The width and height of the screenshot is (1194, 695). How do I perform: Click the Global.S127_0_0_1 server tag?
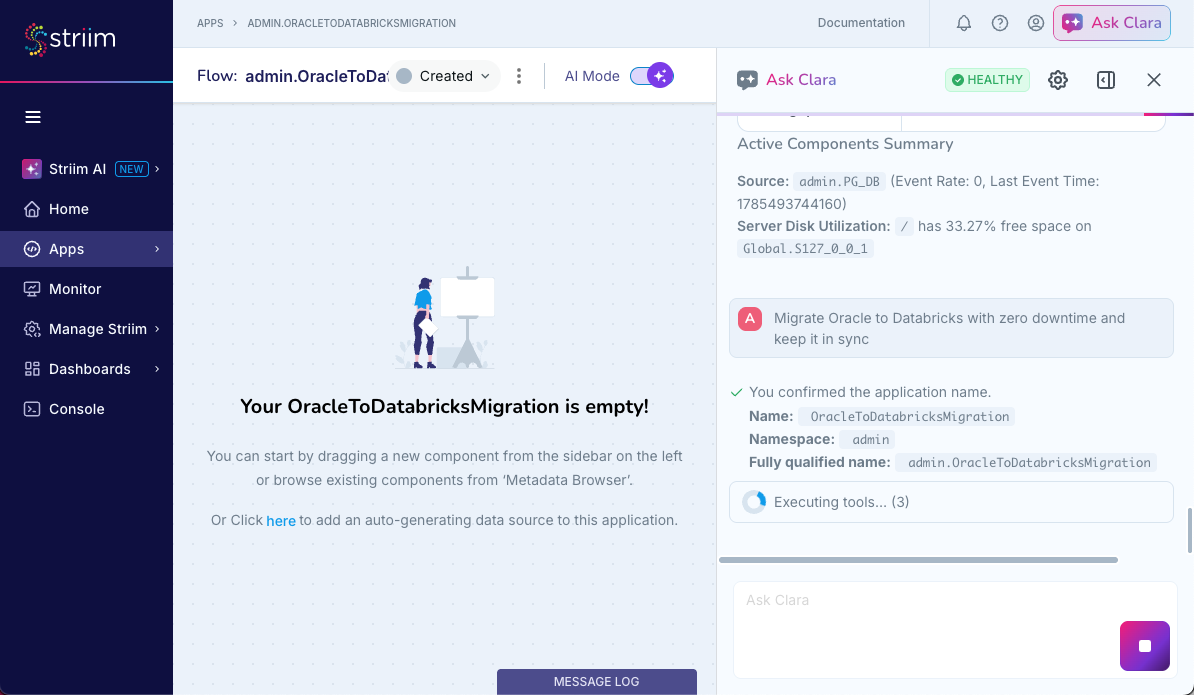[x=805, y=249]
